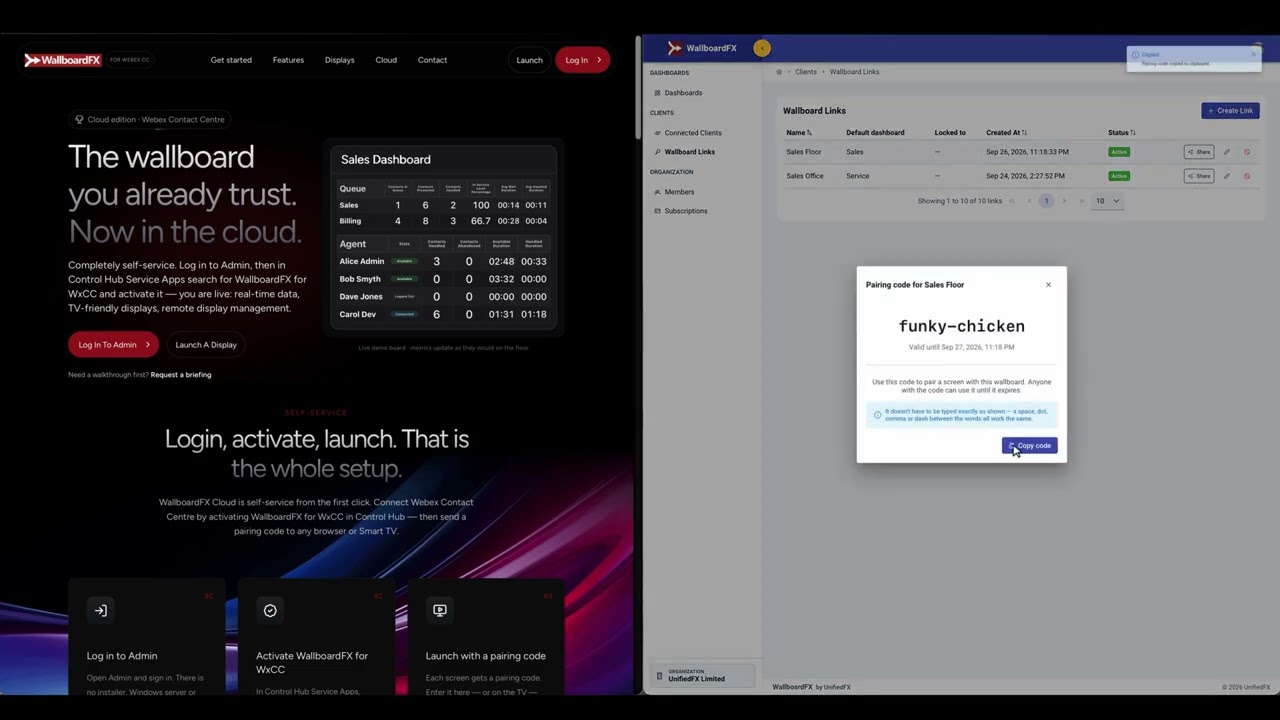The image size is (1280, 720).
Task: Click the Log In To Admin button
Action: (113, 345)
